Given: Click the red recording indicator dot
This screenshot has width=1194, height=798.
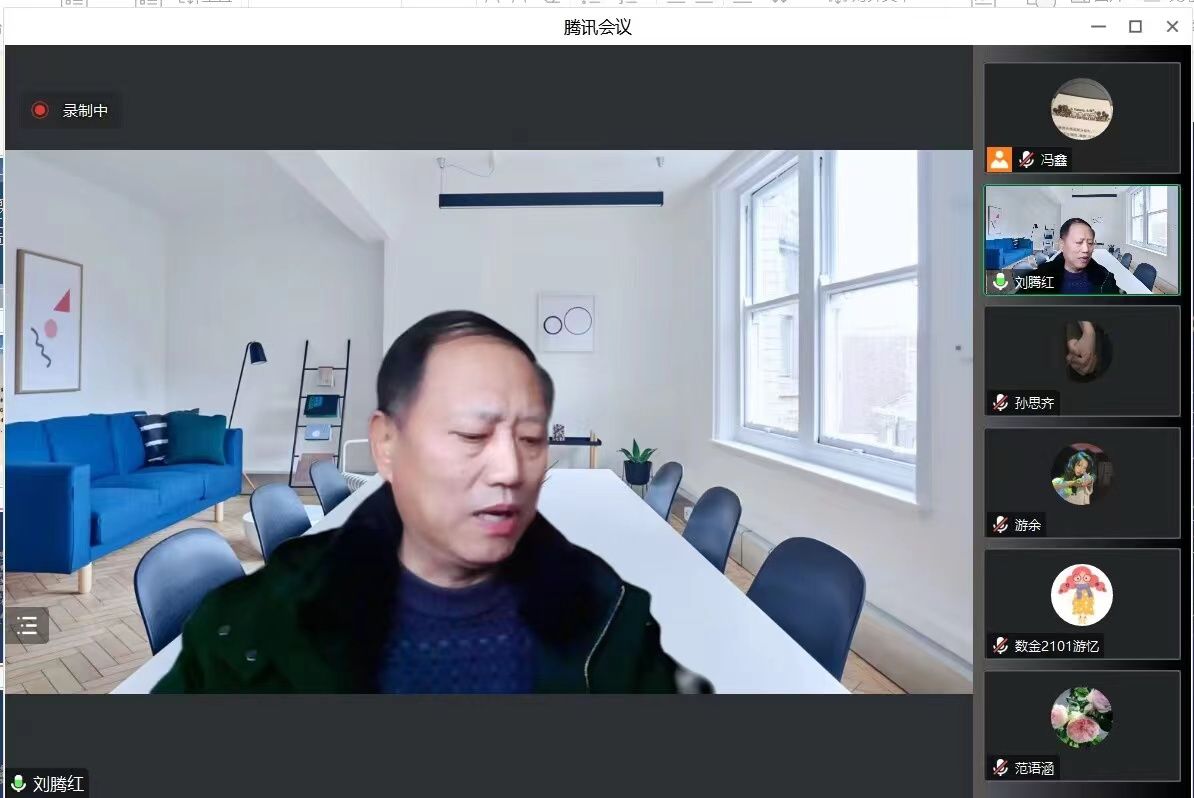Looking at the screenshot, I should pyautogui.click(x=40, y=110).
